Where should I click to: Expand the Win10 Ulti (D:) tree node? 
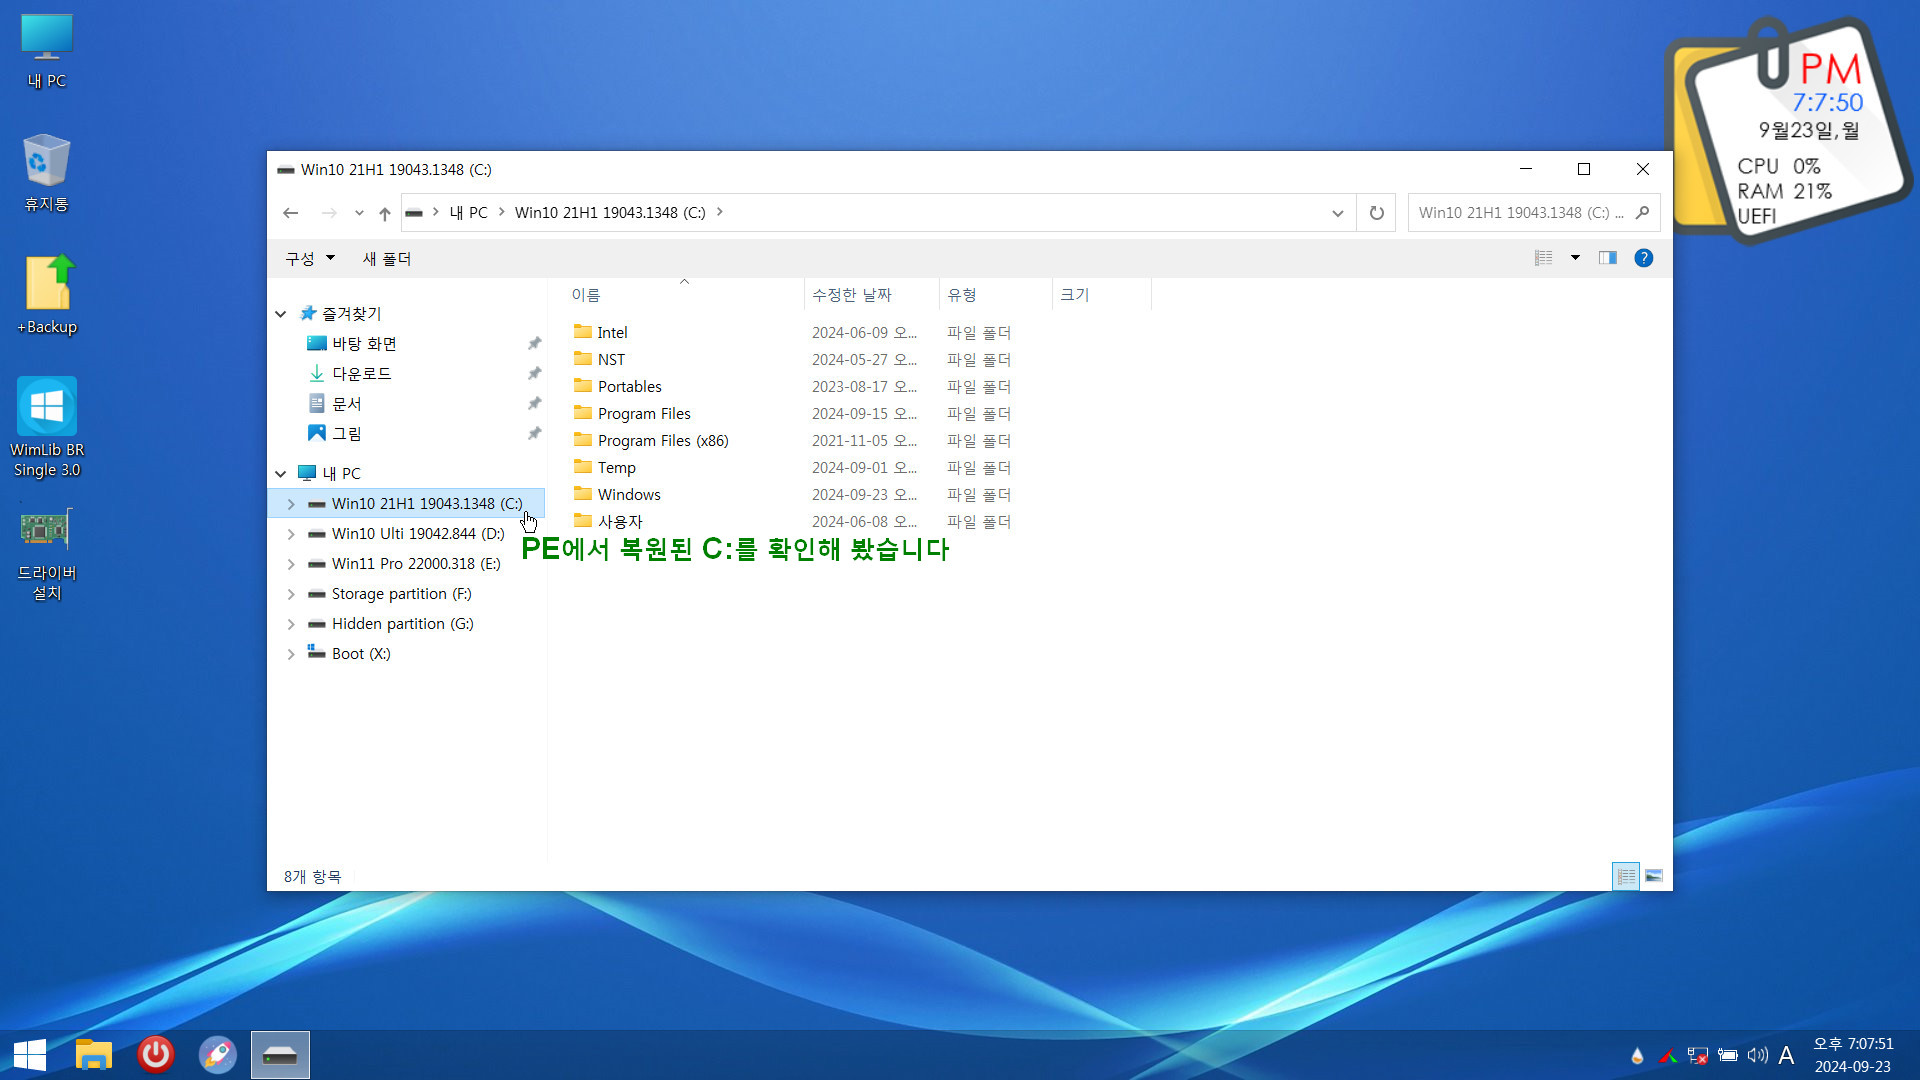tap(291, 534)
